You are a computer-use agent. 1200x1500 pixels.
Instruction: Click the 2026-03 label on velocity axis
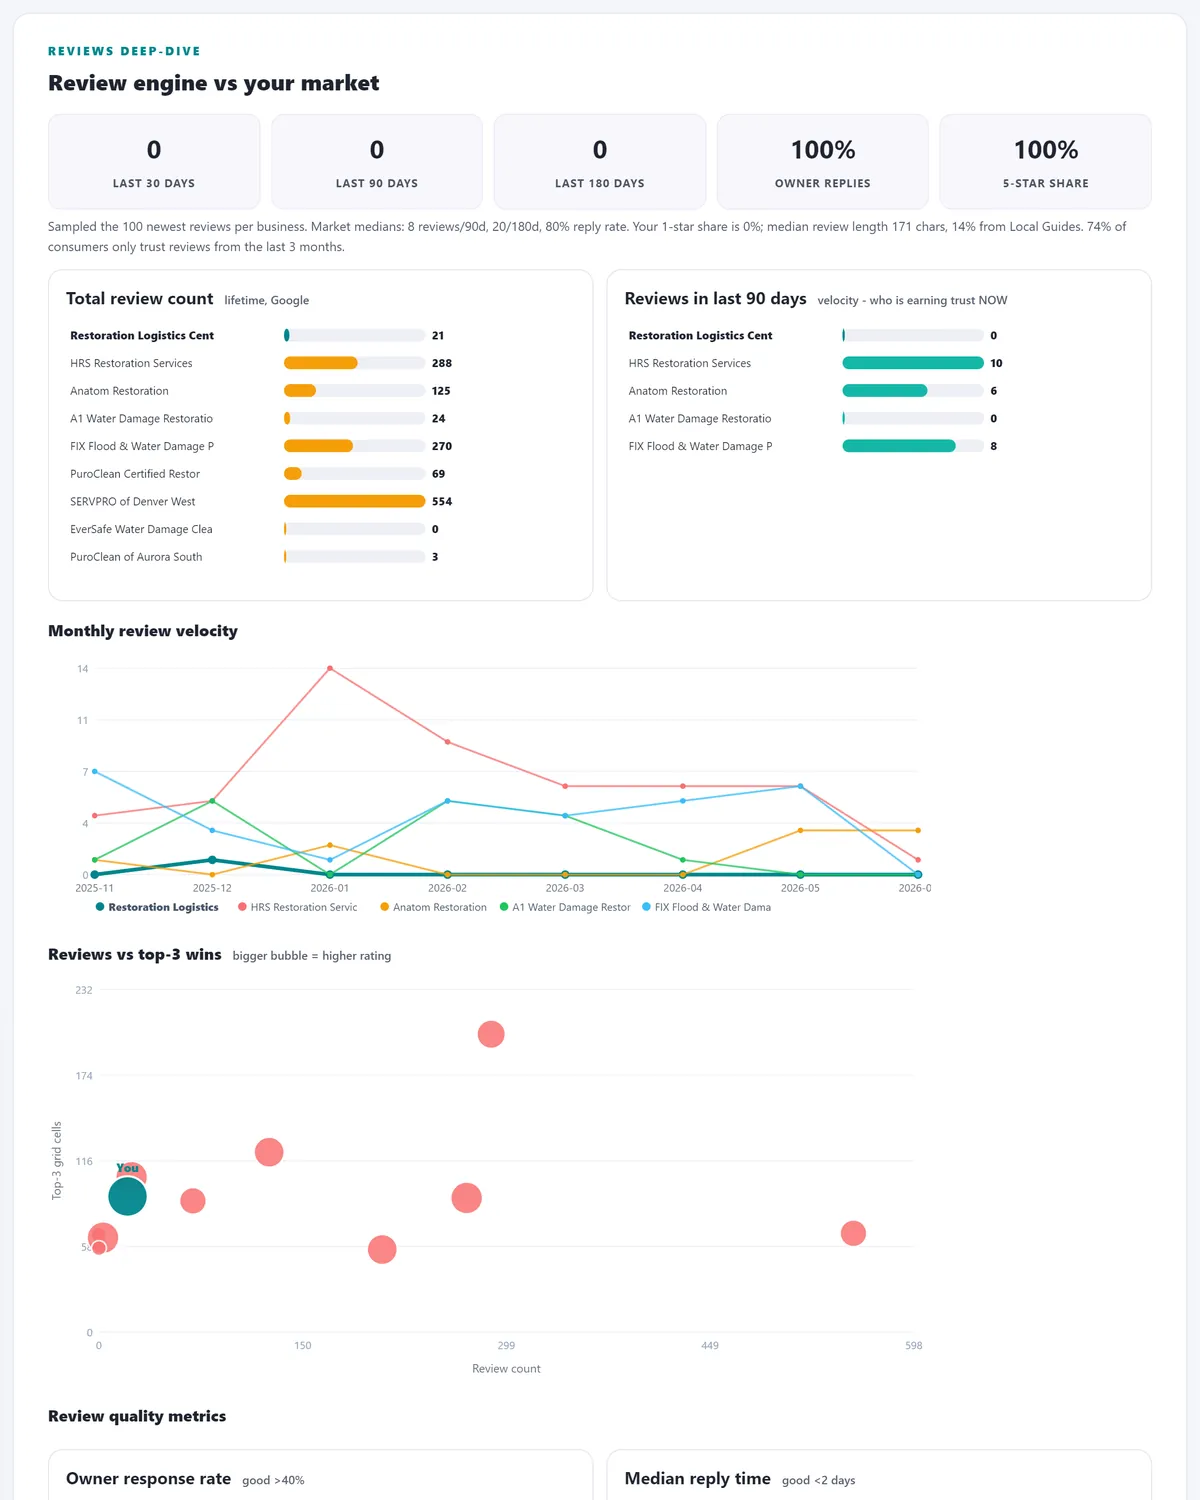click(565, 888)
